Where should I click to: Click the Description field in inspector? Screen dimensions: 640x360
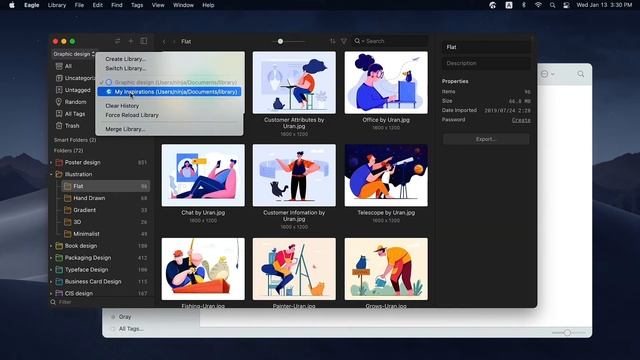(x=486, y=63)
